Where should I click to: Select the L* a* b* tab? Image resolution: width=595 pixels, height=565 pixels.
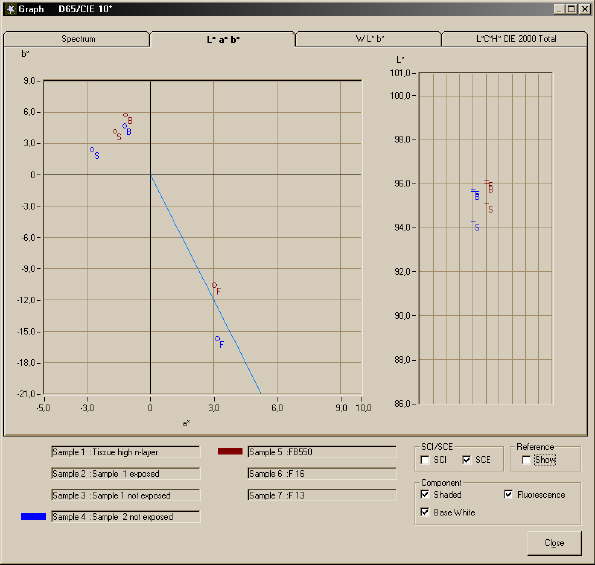click(x=223, y=39)
